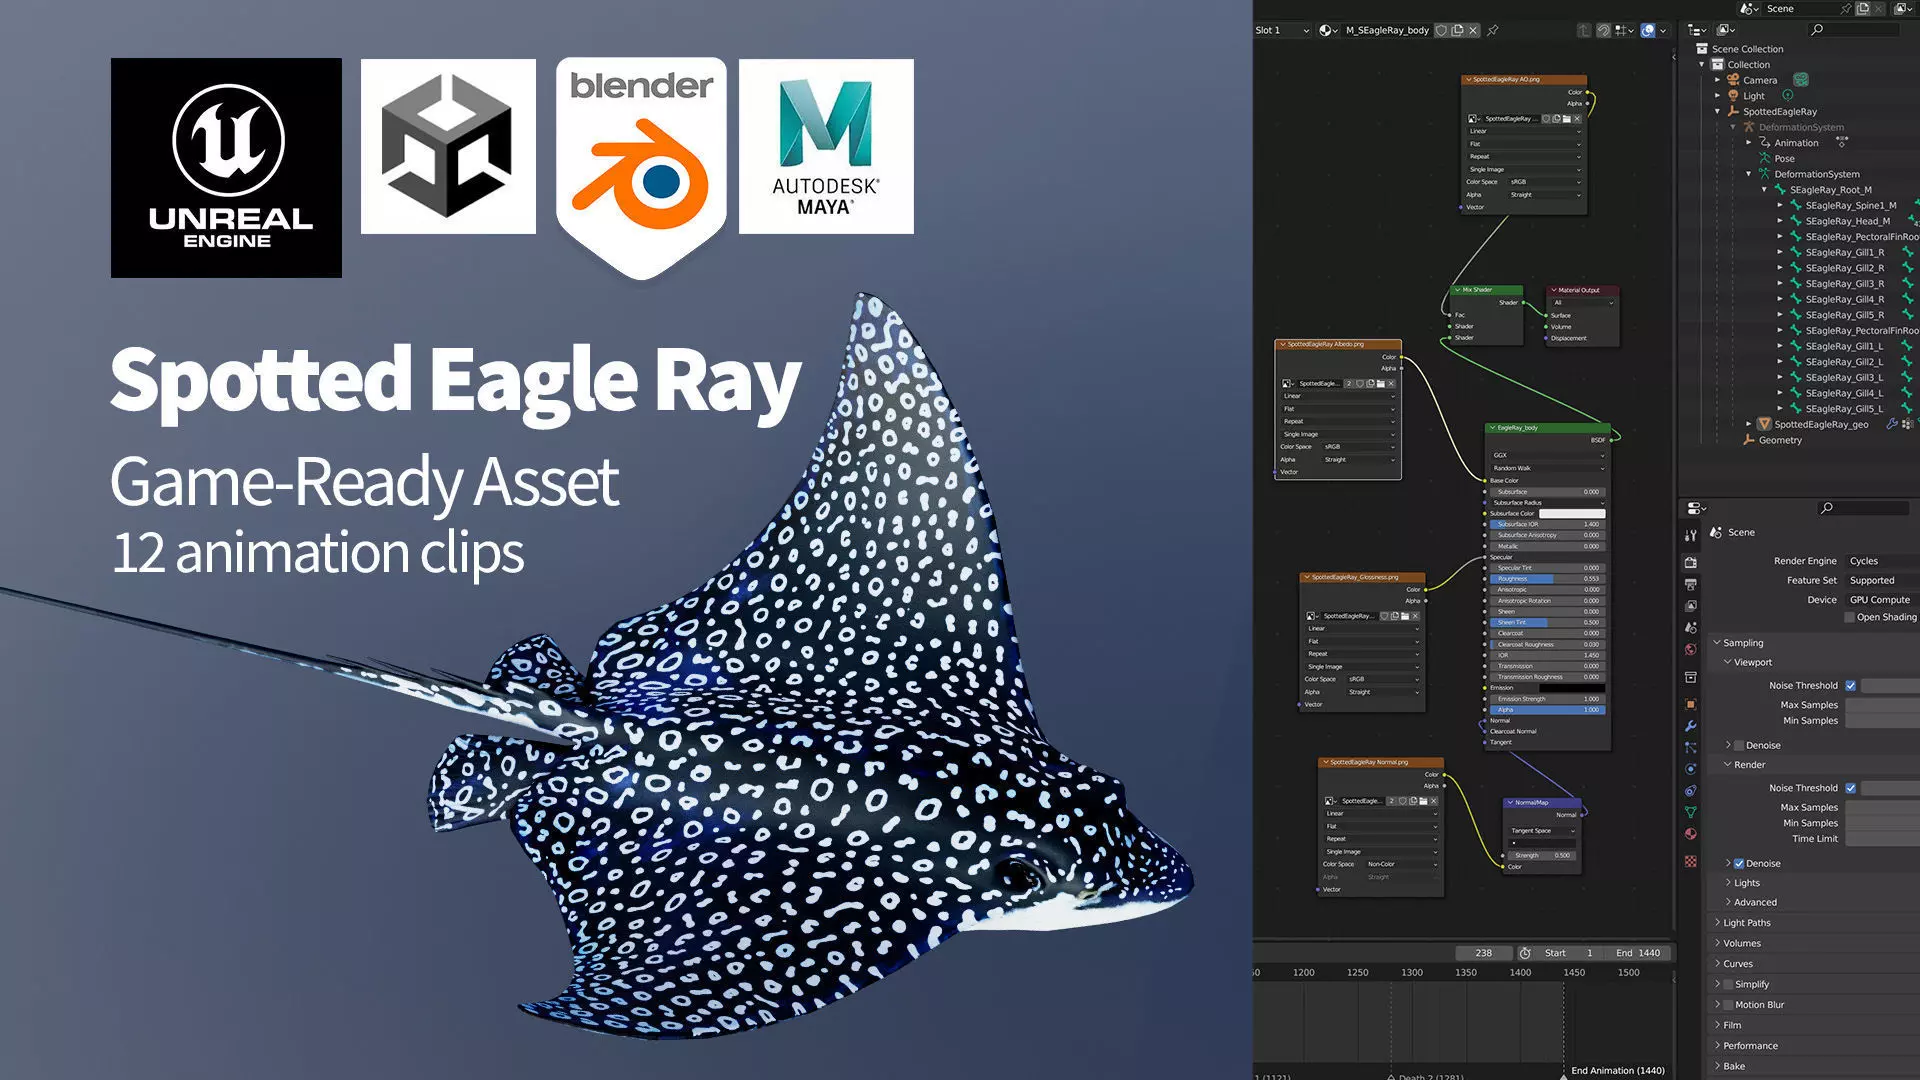Open the World properties globe tab
This screenshot has width=1920, height=1080.
(x=1691, y=650)
